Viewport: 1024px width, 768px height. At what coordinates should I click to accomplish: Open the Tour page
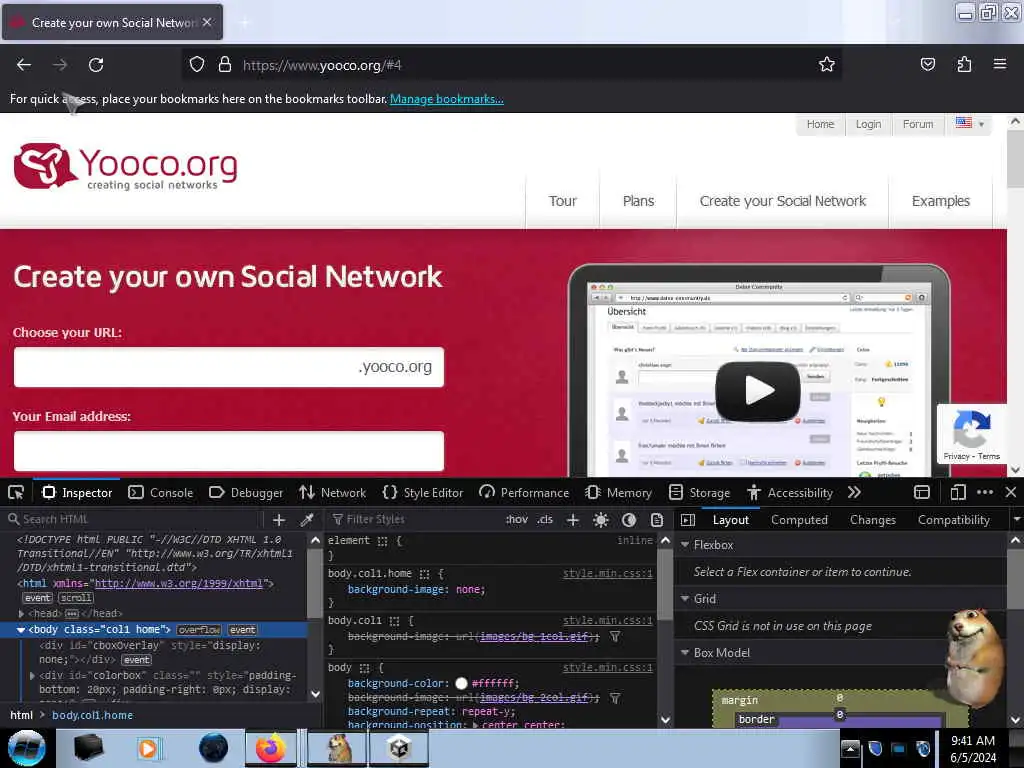[563, 201]
